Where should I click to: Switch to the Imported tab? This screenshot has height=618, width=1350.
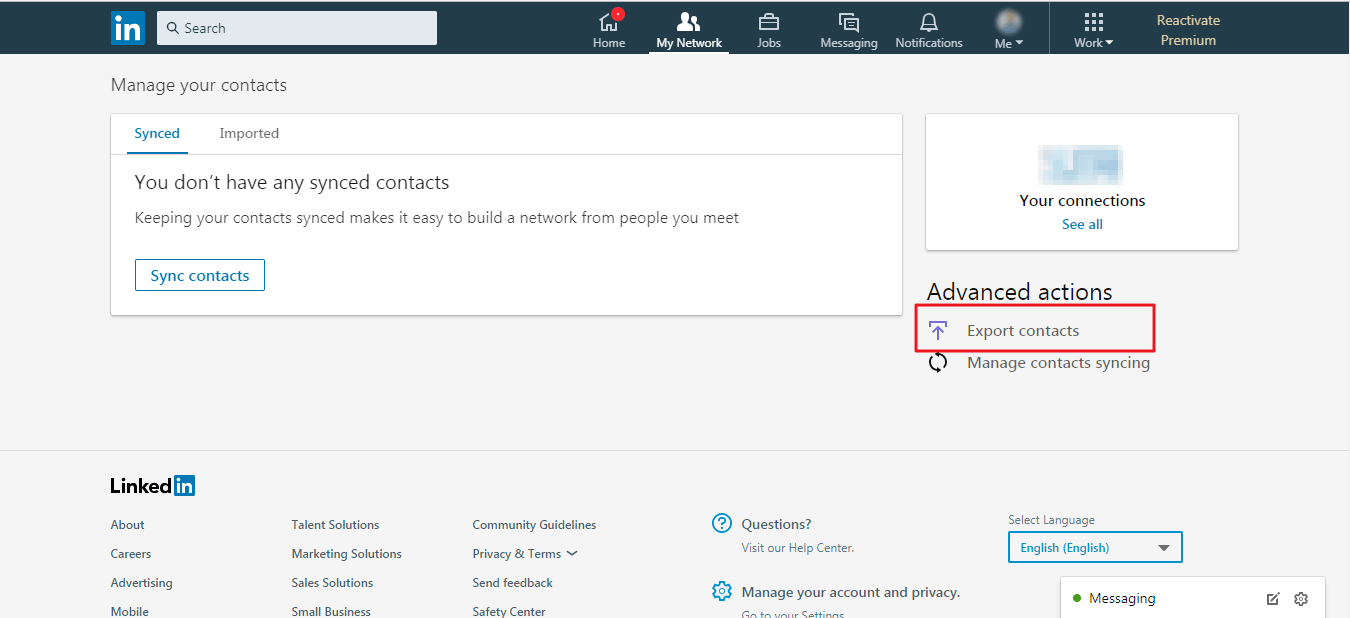click(249, 133)
